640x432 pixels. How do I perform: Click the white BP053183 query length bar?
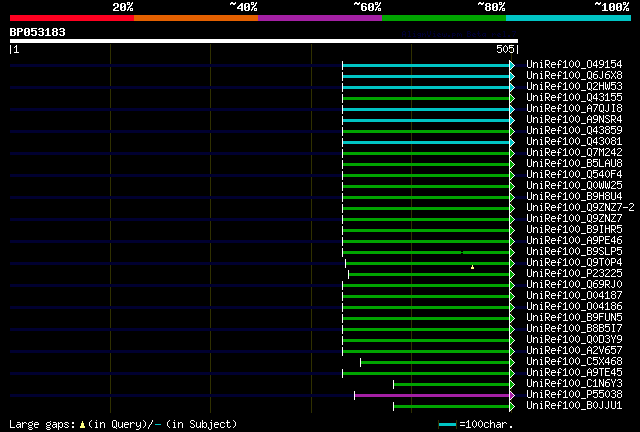click(264, 41)
